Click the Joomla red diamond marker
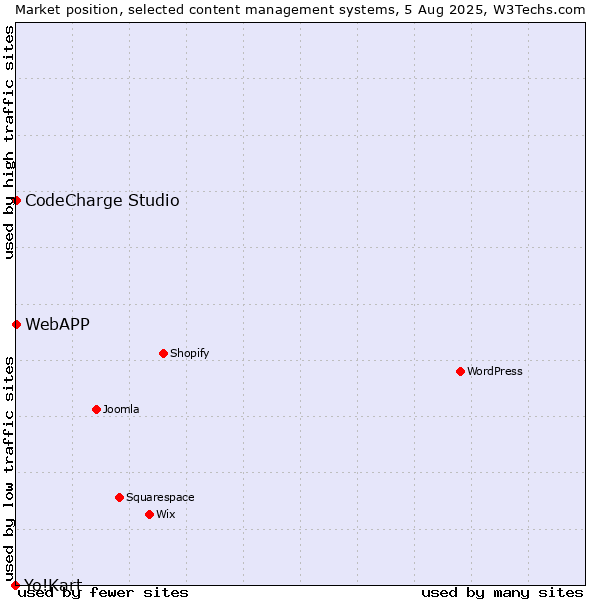Image resolution: width=600 pixels, height=600 pixels. tap(96, 409)
